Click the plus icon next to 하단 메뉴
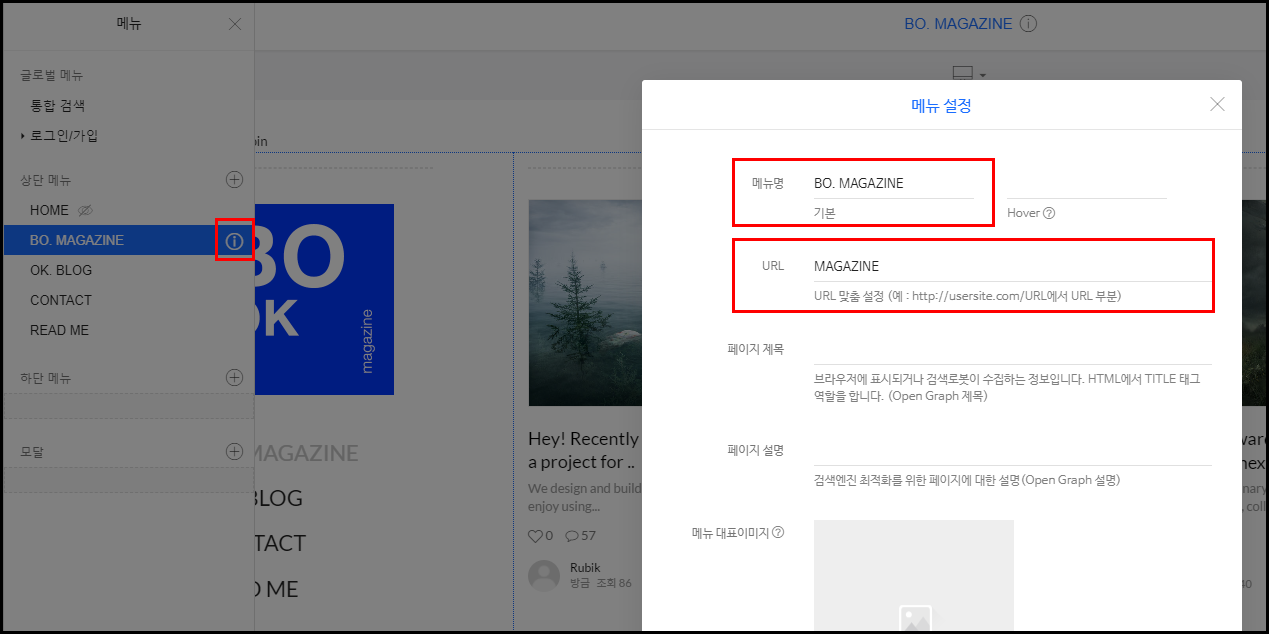This screenshot has height=634, width=1269. point(234,377)
